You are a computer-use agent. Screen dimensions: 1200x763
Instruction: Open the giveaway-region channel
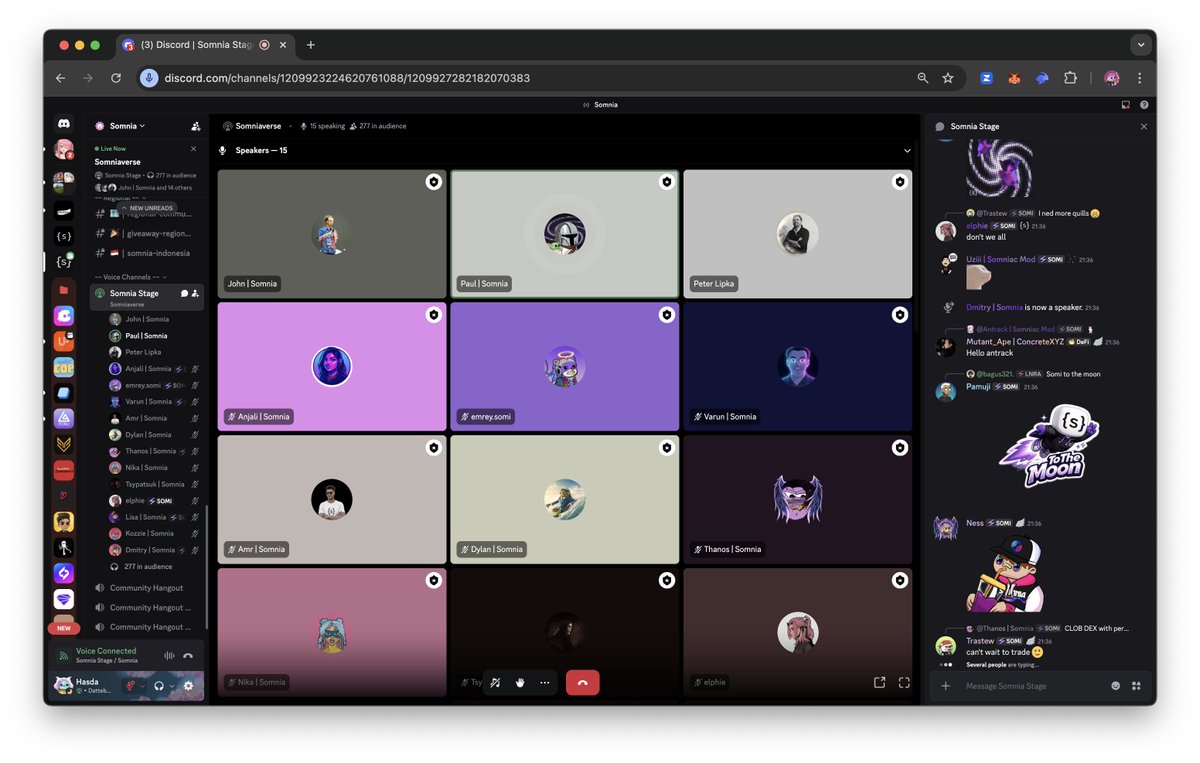coord(147,232)
